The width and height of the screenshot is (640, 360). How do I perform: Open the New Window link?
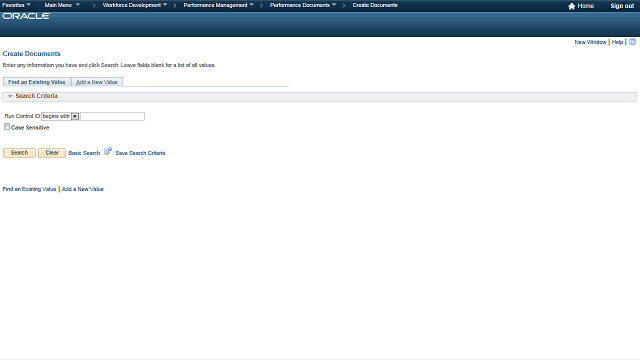[590, 42]
